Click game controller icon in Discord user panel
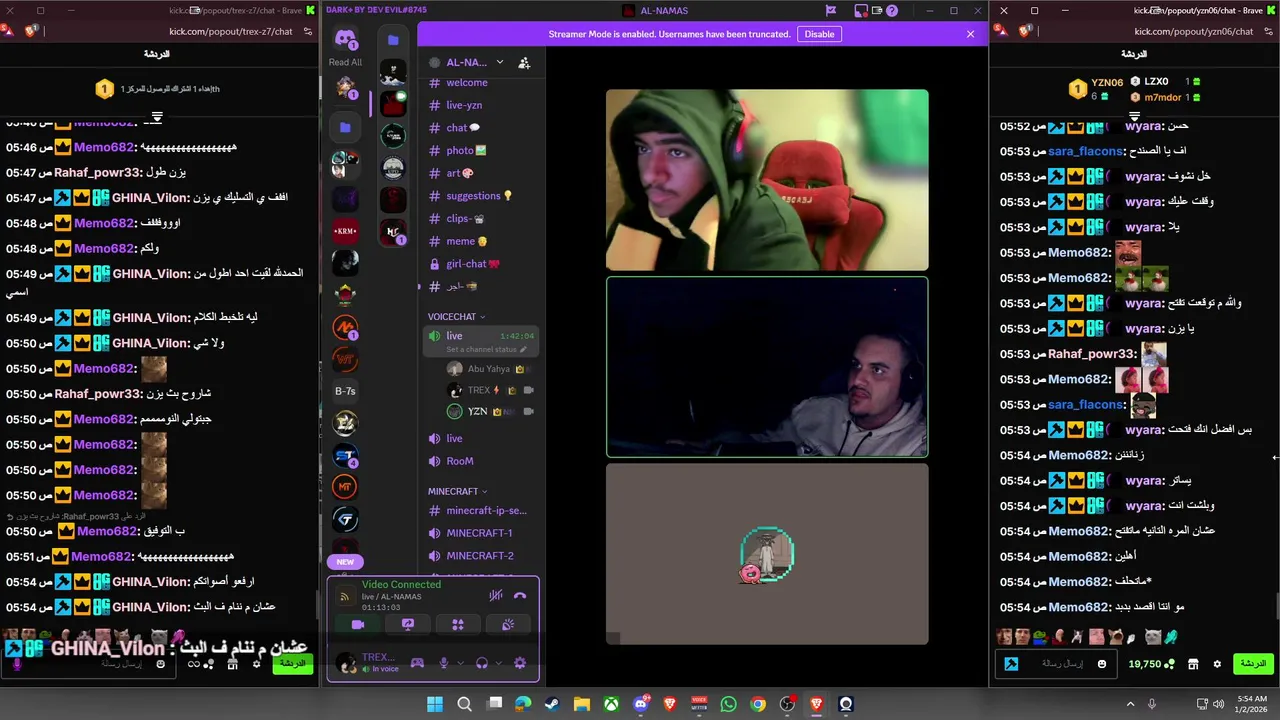Screen dimensions: 1280x720 (x=417, y=663)
